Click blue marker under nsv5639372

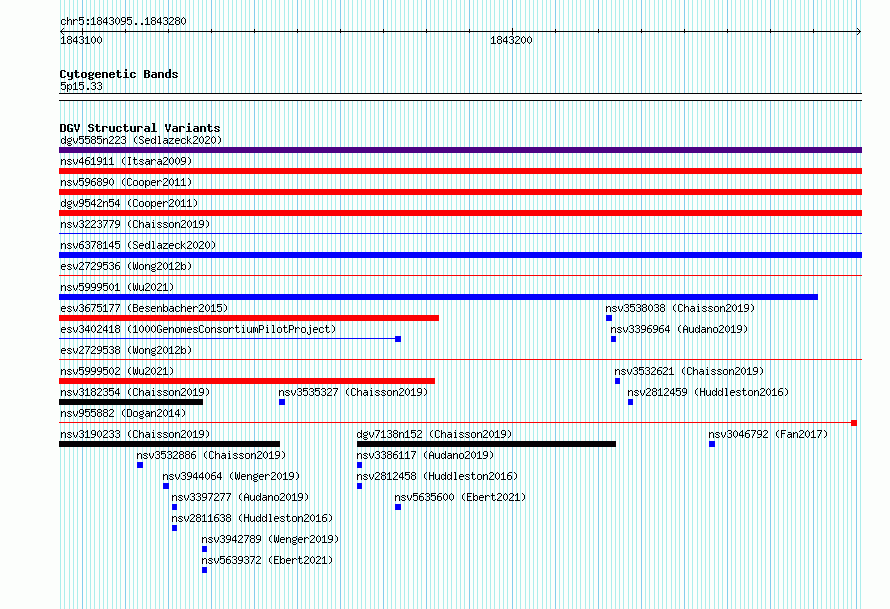coord(204,570)
